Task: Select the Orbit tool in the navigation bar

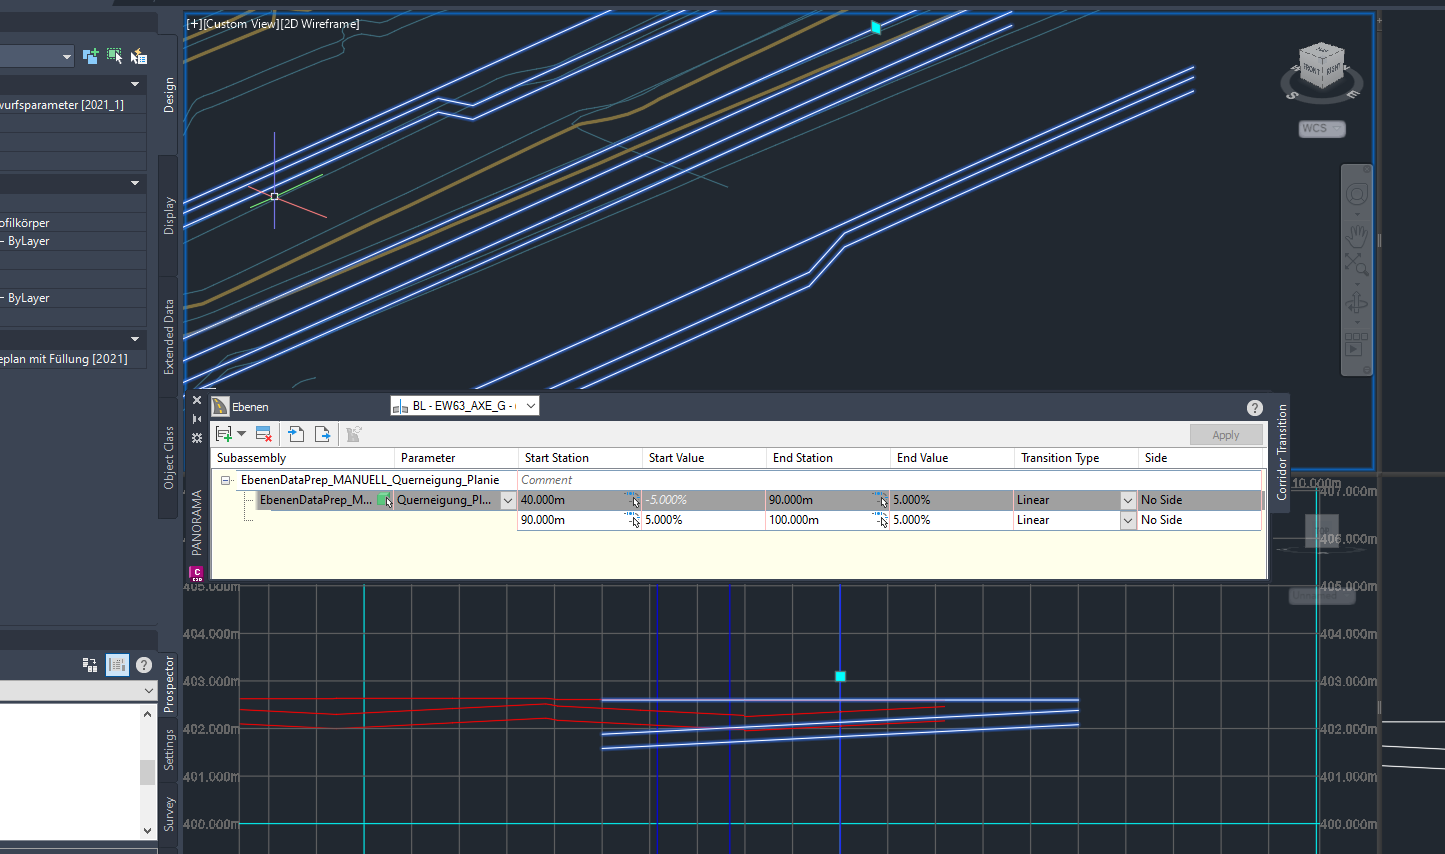Action: point(1357,303)
